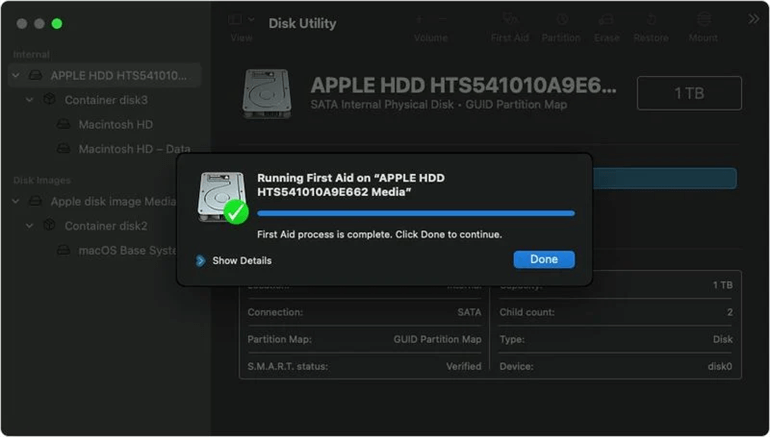Collapse the APPLE HDD sidebar chevron

click(x=16, y=75)
